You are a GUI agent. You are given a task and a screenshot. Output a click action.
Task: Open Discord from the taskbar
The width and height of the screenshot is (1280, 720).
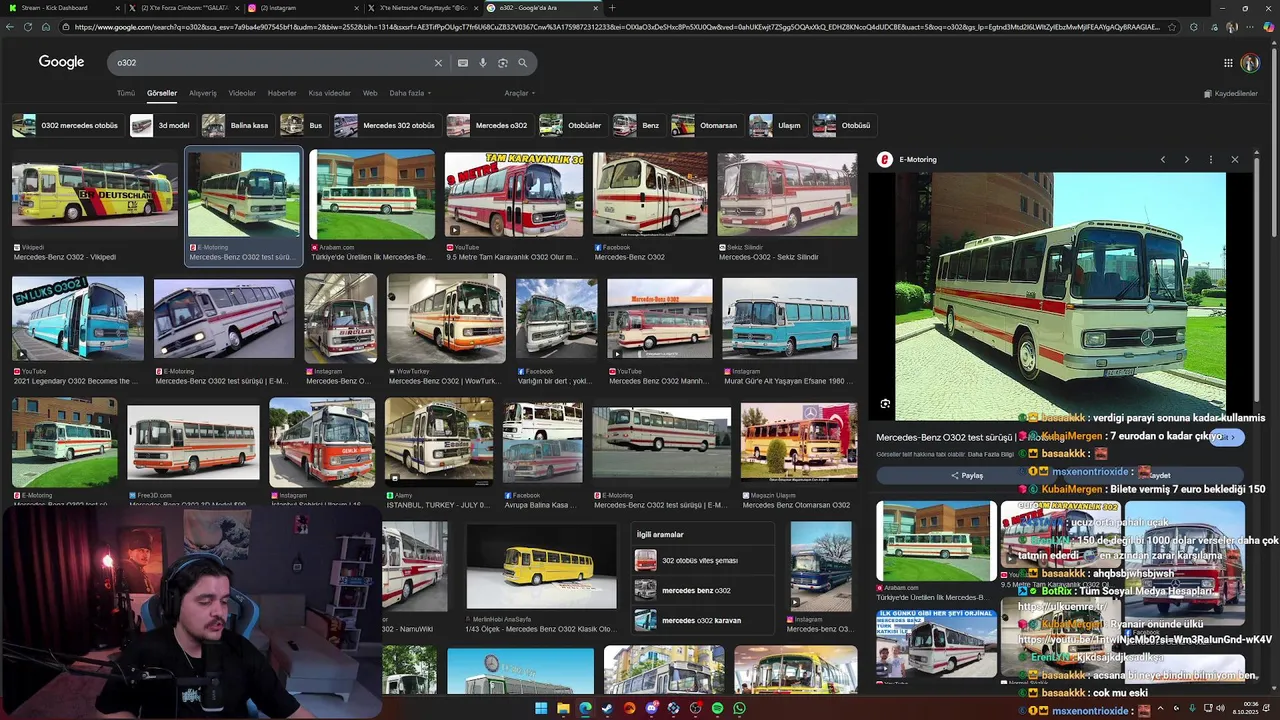651,708
